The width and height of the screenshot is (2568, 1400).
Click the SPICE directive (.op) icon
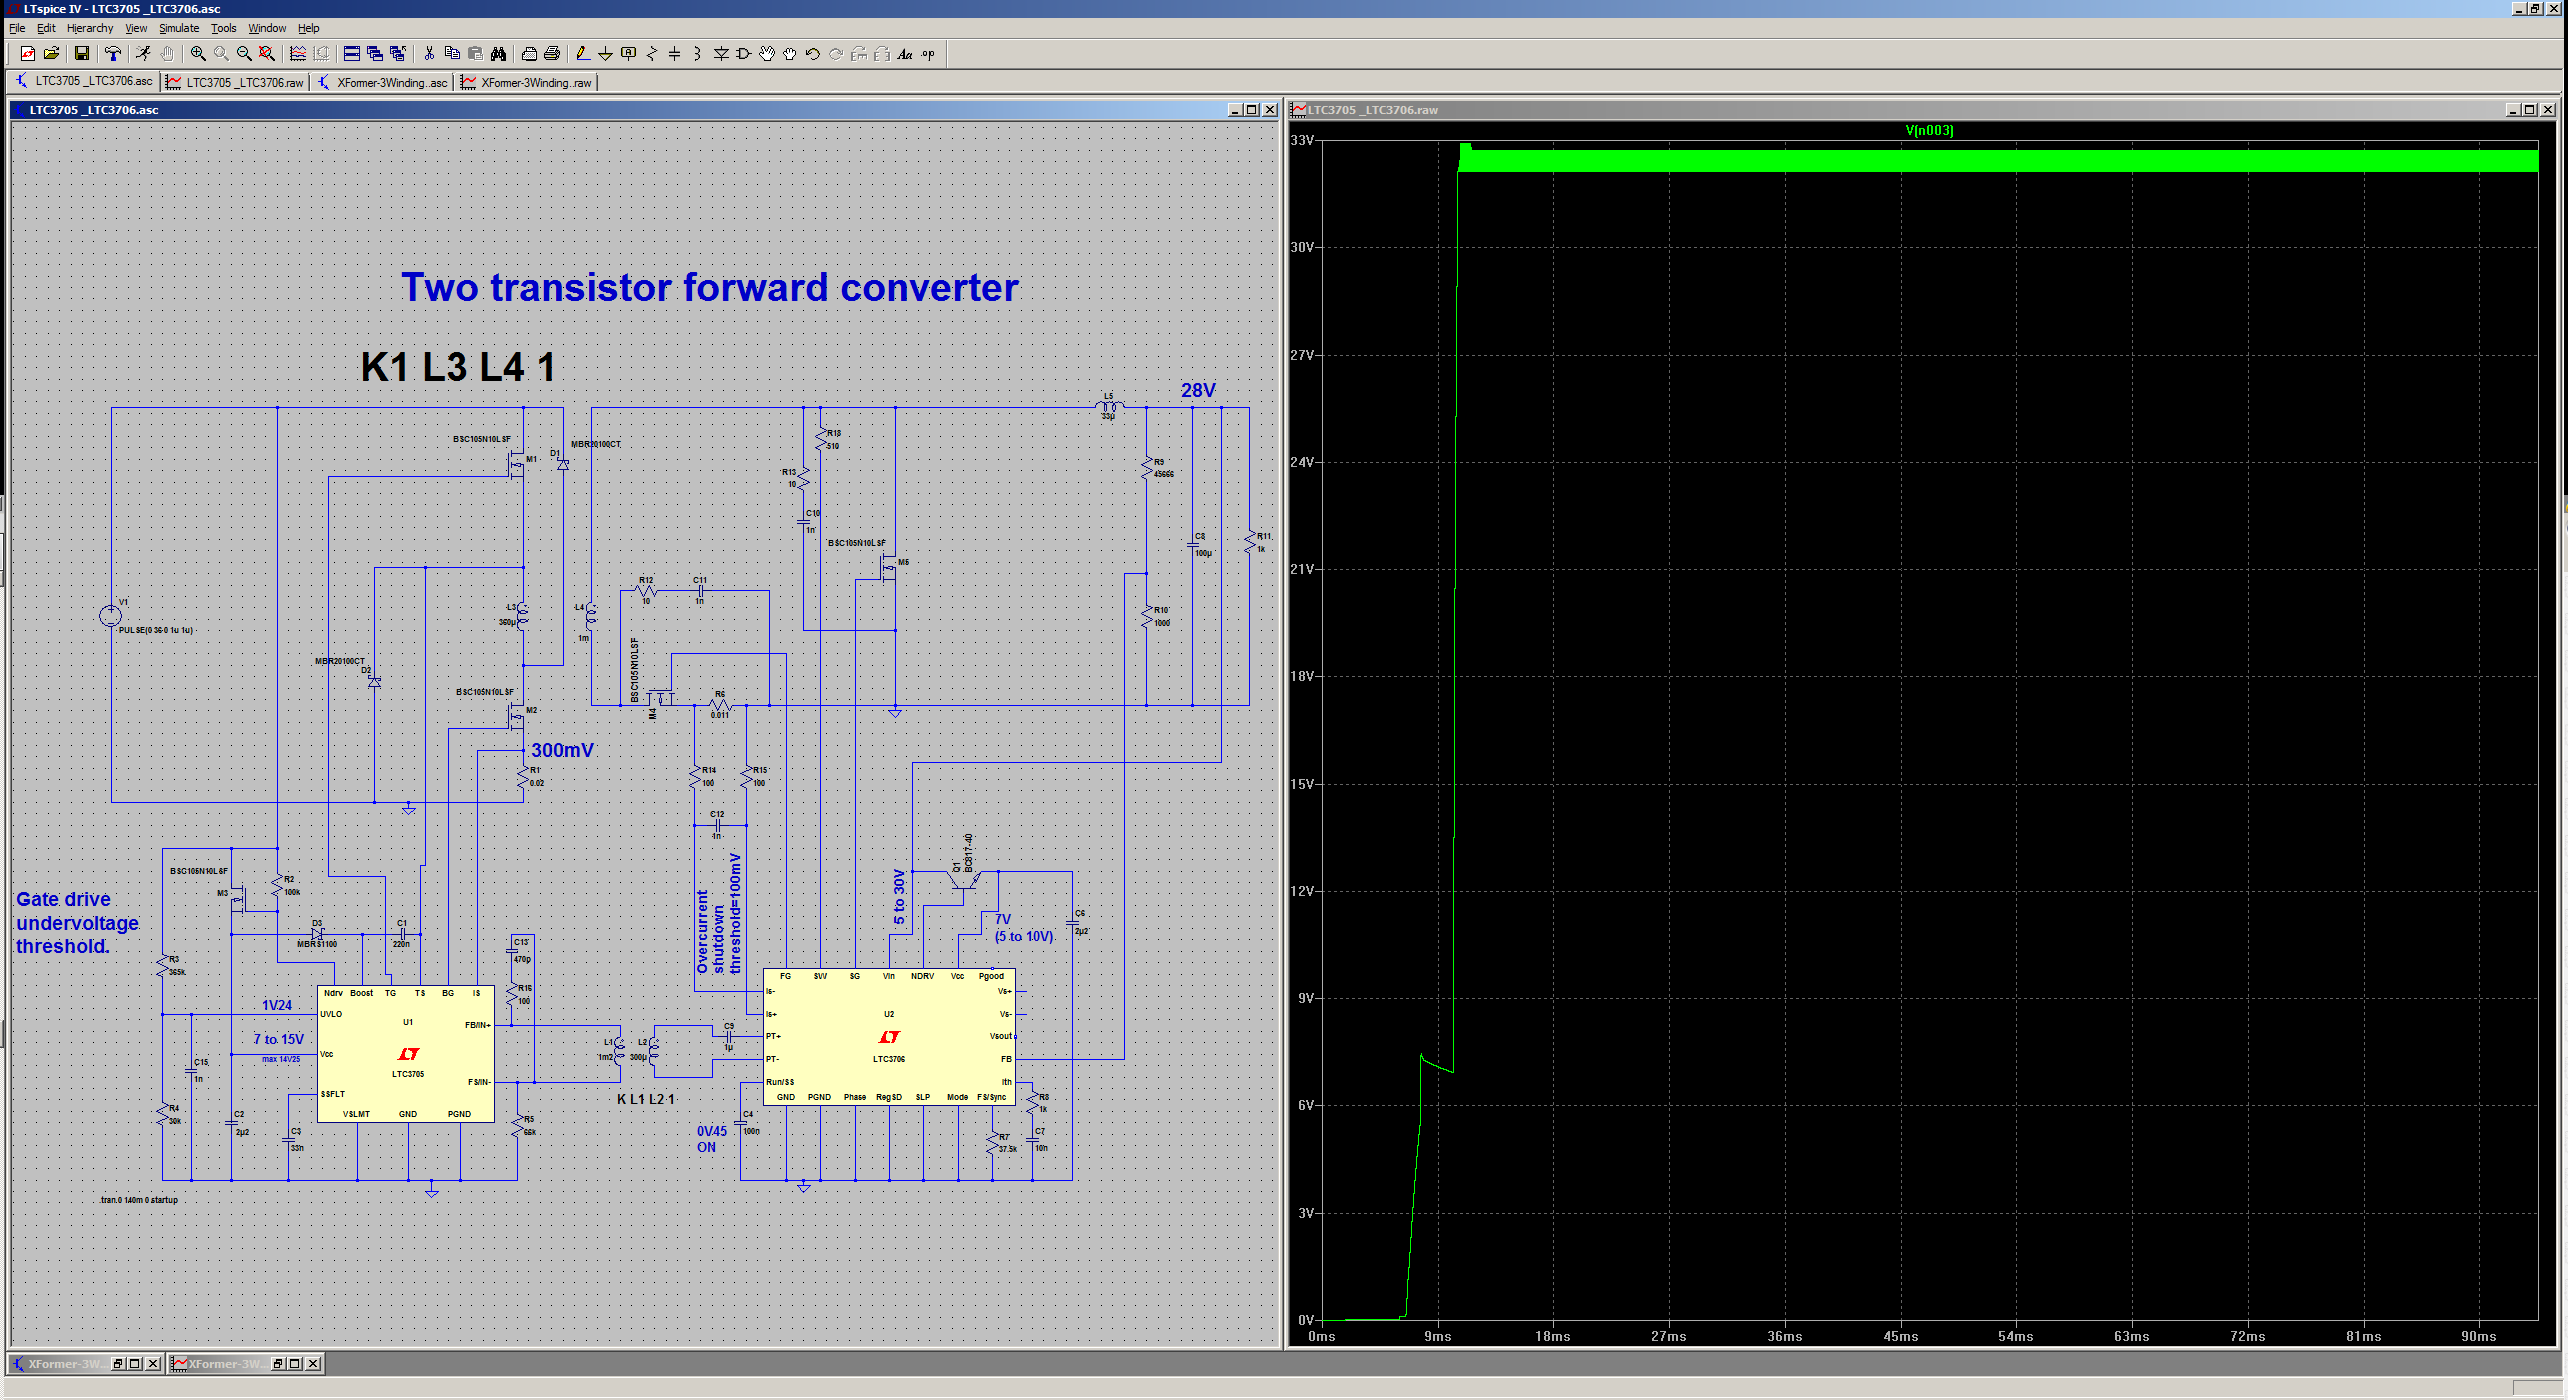928,54
